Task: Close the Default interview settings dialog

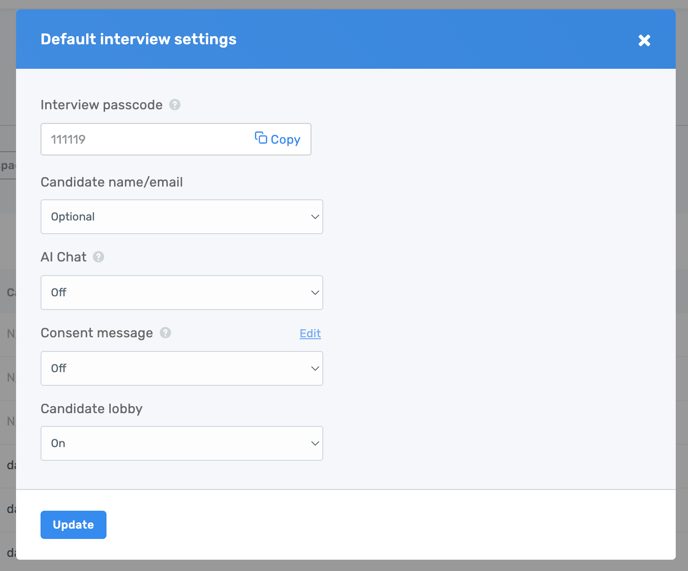Action: [x=644, y=40]
